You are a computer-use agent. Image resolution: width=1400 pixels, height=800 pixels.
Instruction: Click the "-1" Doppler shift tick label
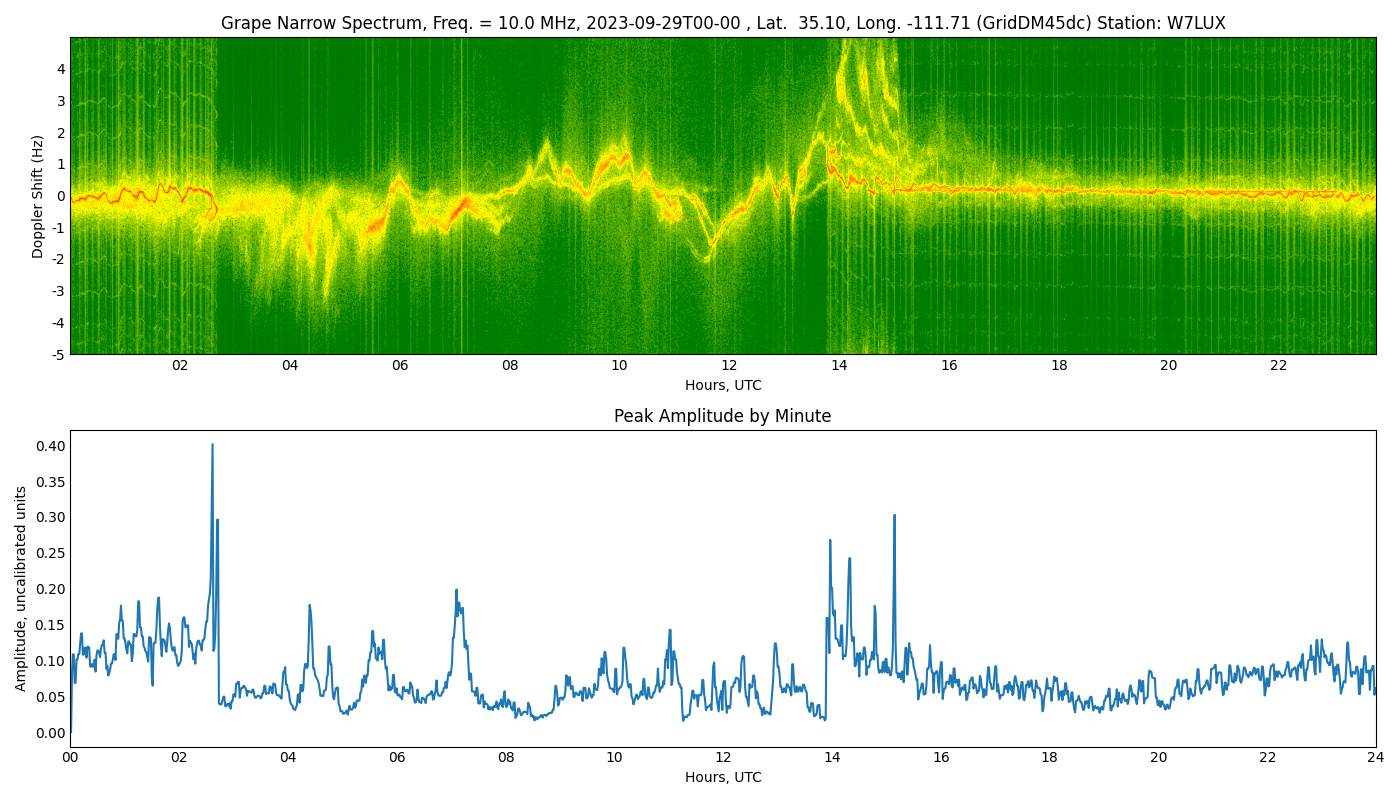tap(59, 228)
